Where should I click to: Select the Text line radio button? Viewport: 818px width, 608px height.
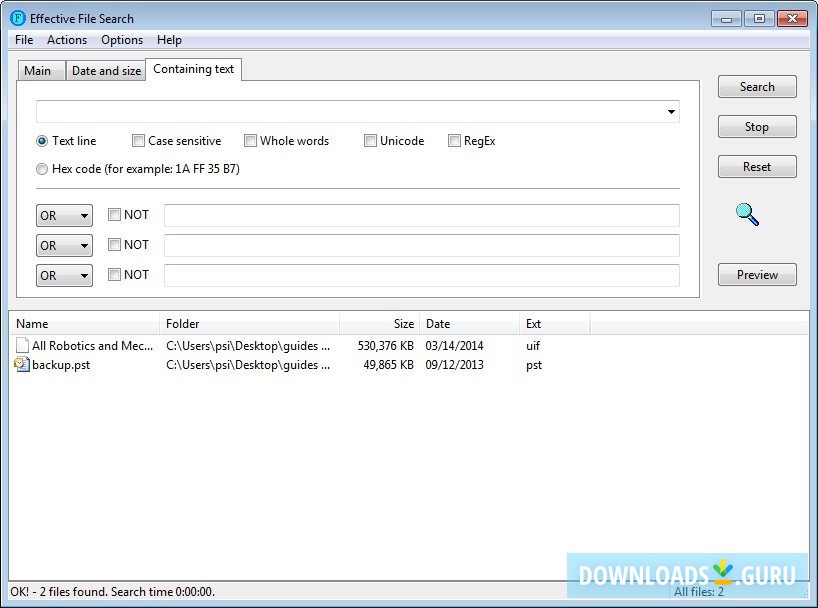[42, 141]
